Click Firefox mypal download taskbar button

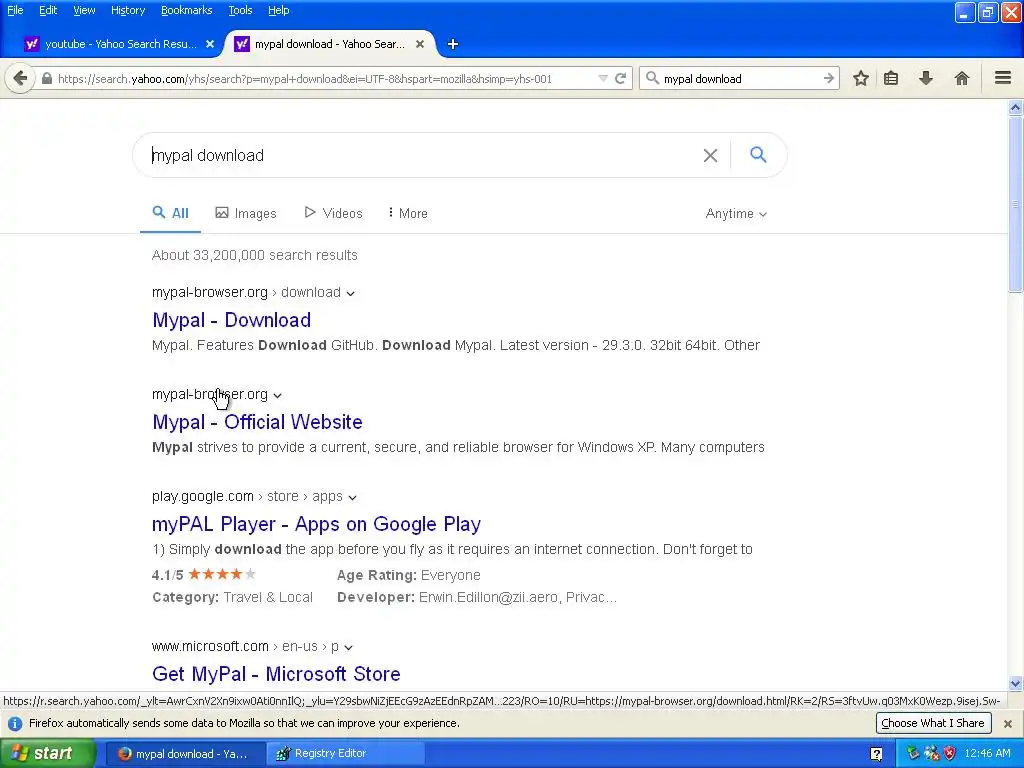coord(185,754)
